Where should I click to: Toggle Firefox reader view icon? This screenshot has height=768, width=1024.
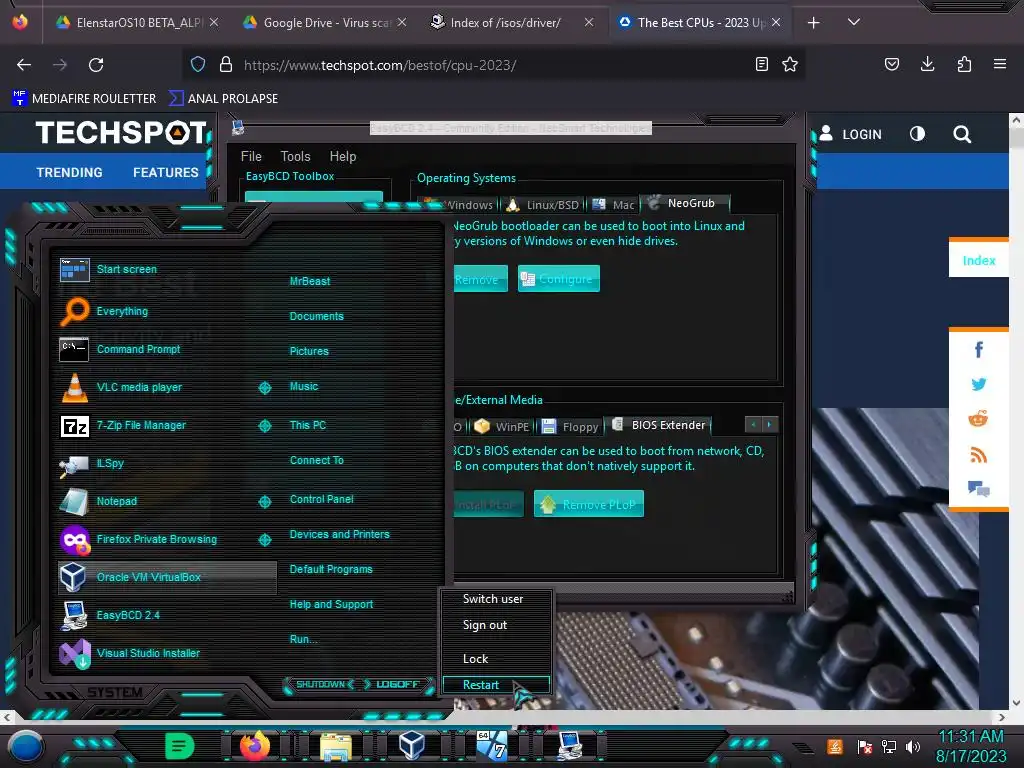pos(761,64)
